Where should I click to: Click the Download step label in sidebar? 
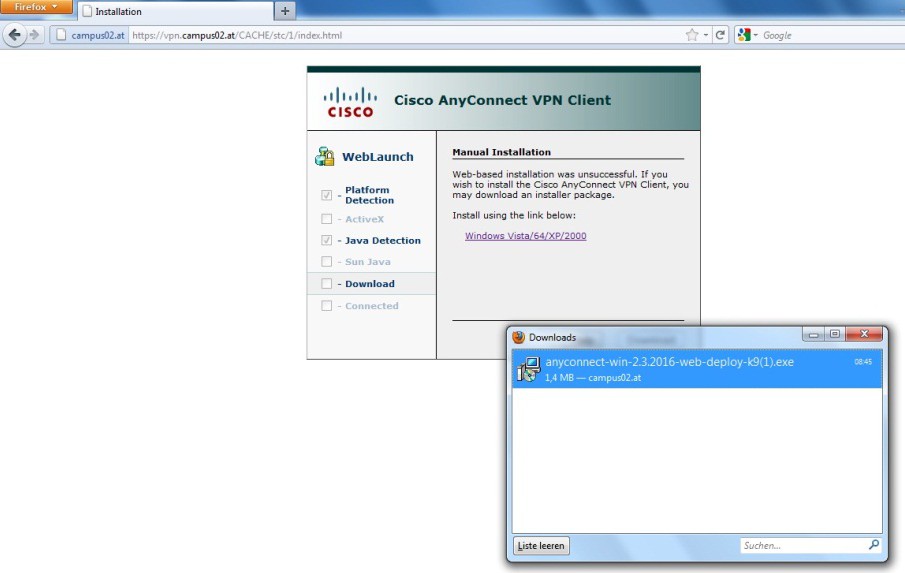[x=370, y=284]
